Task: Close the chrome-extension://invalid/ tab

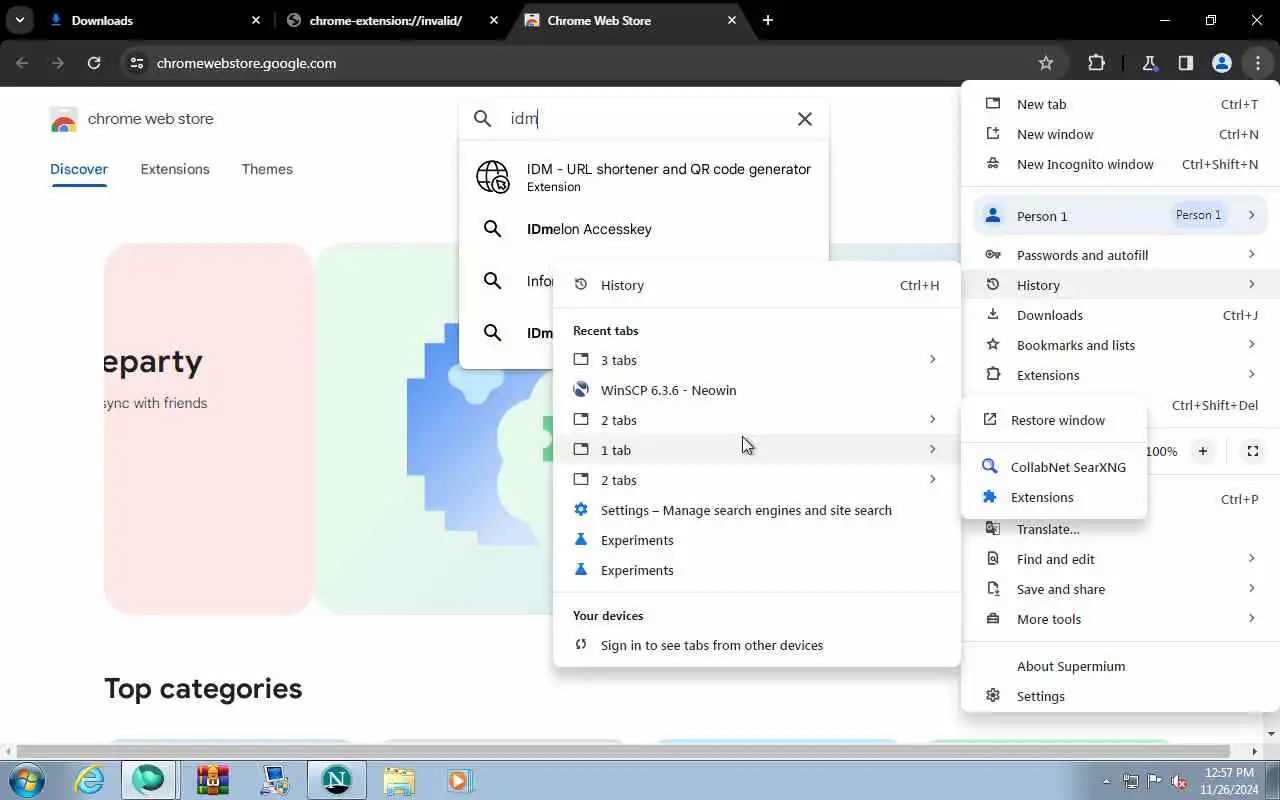Action: pos(494,20)
